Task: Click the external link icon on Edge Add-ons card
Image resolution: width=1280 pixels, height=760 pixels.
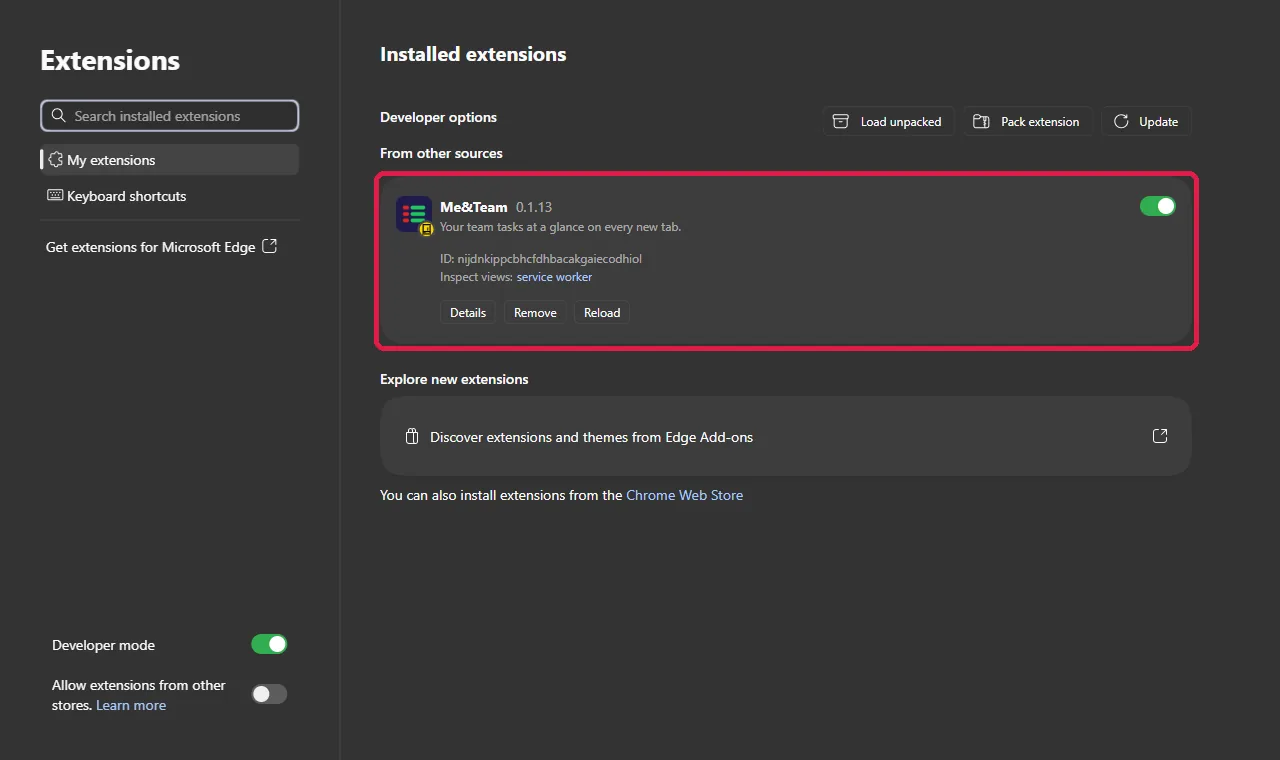Action: tap(1160, 436)
